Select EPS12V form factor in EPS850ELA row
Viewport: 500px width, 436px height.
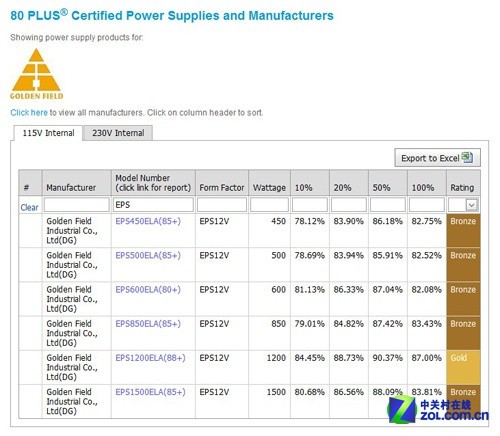pos(214,324)
